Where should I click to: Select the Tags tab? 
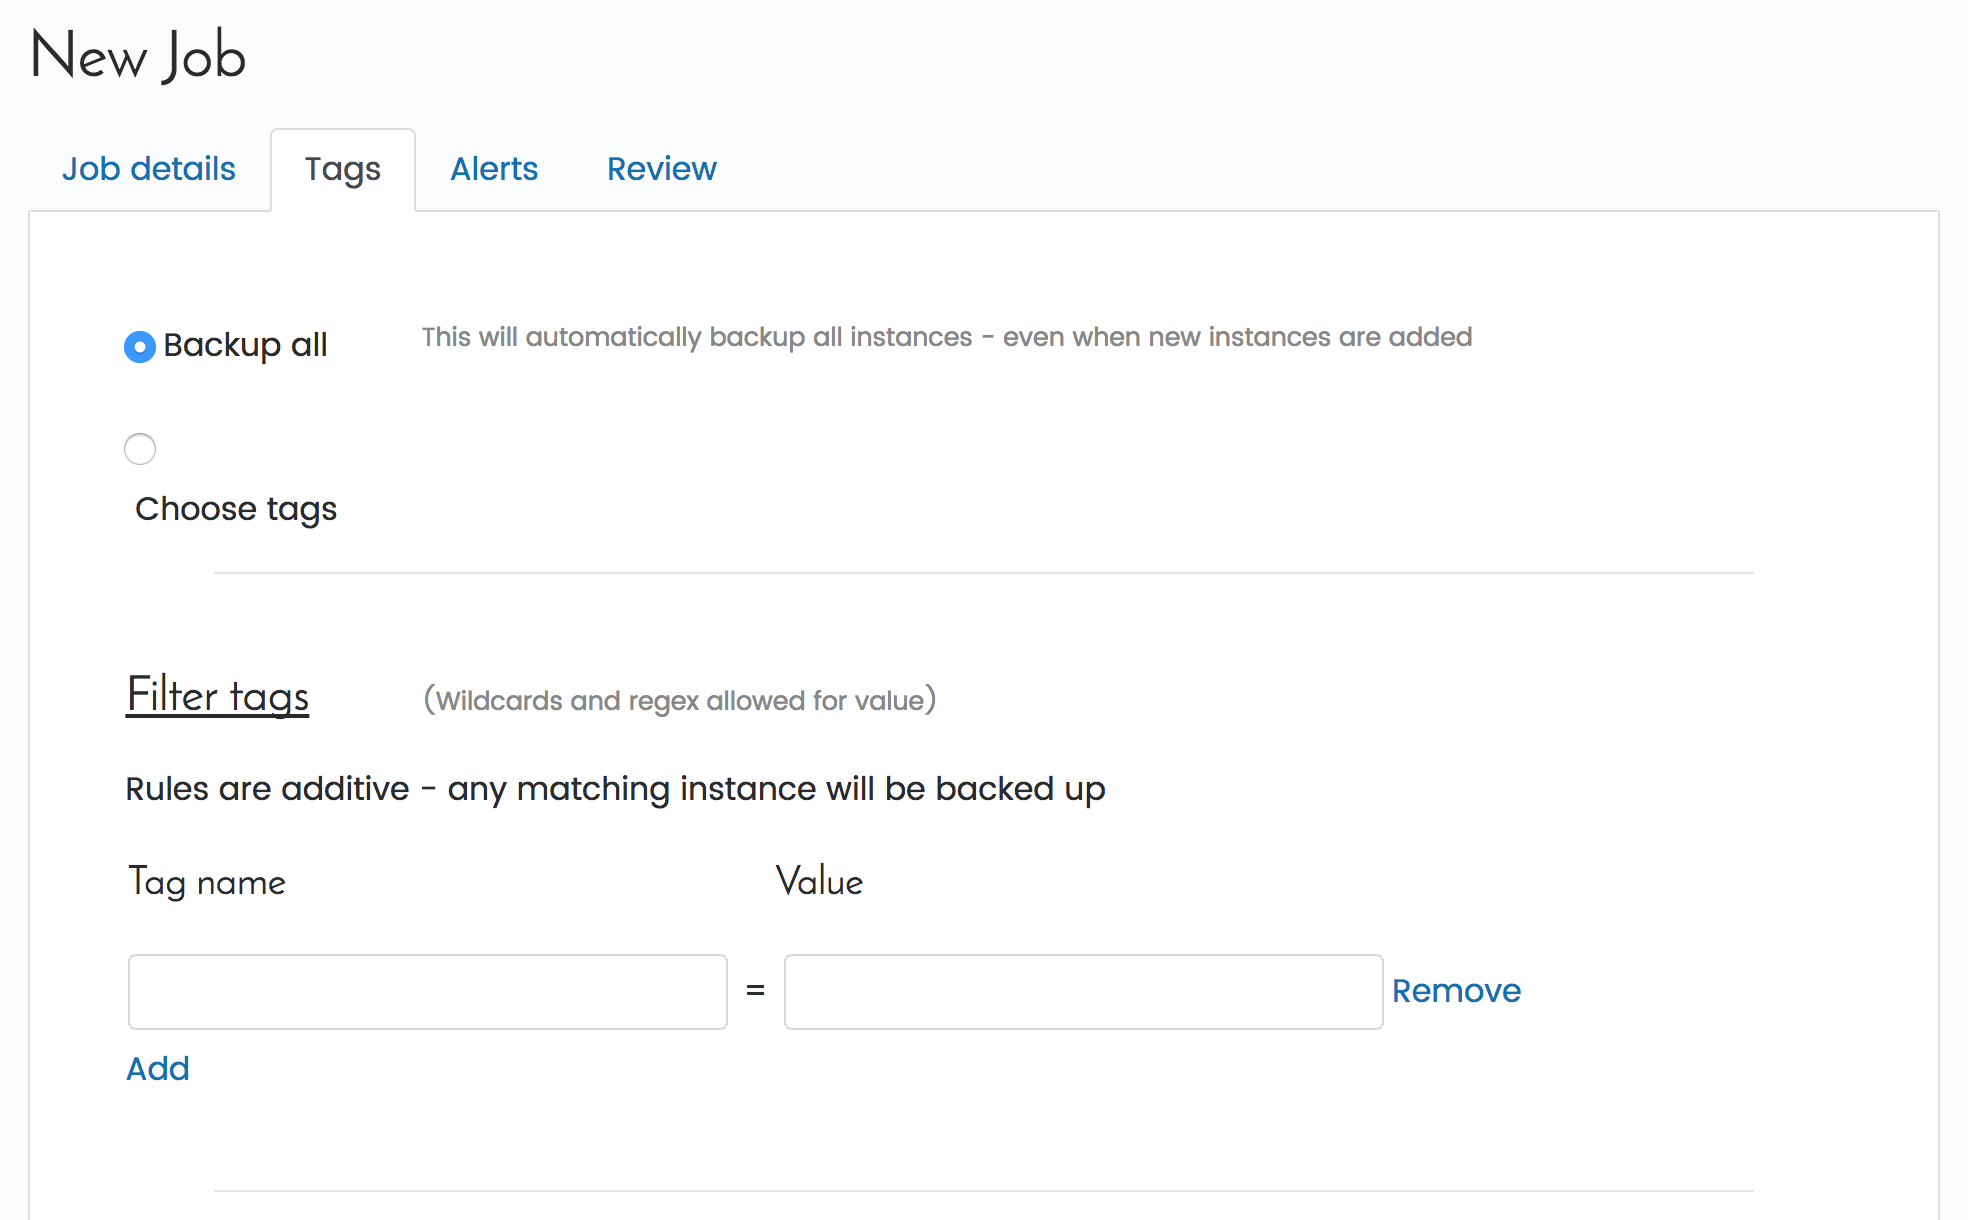coord(342,169)
